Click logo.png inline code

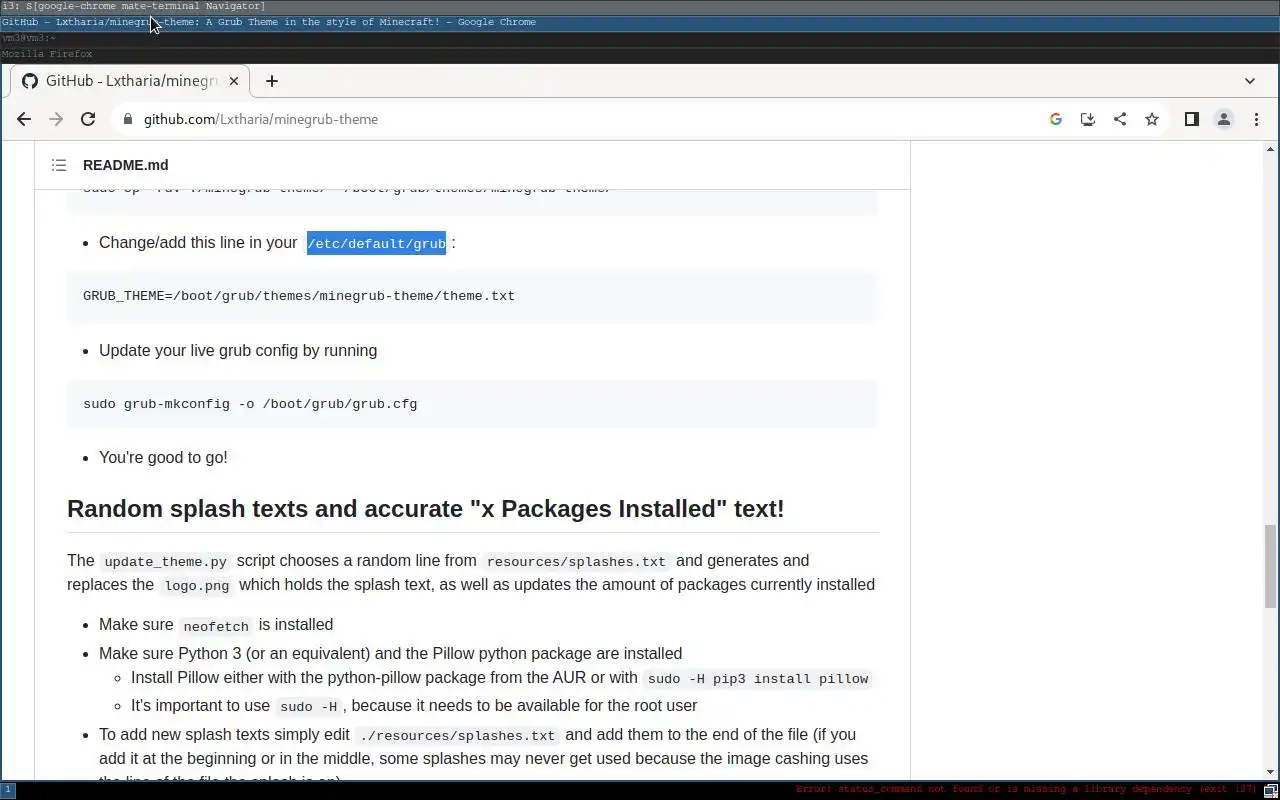[x=197, y=586]
